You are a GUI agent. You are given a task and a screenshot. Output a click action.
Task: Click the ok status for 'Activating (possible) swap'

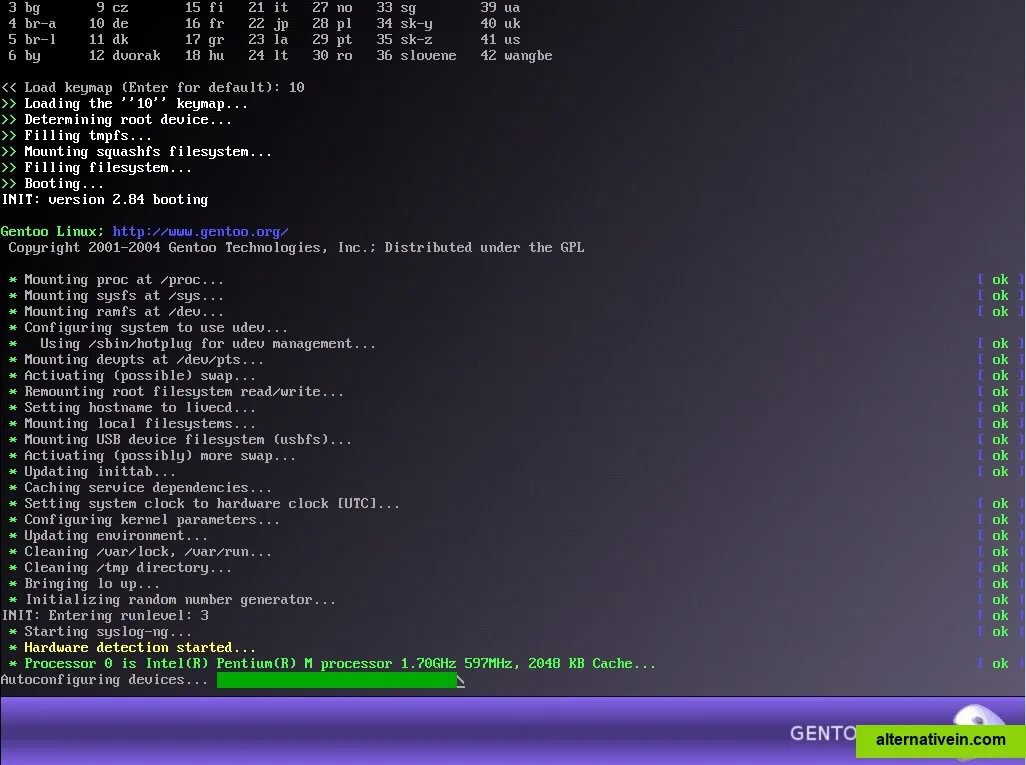(x=1000, y=376)
